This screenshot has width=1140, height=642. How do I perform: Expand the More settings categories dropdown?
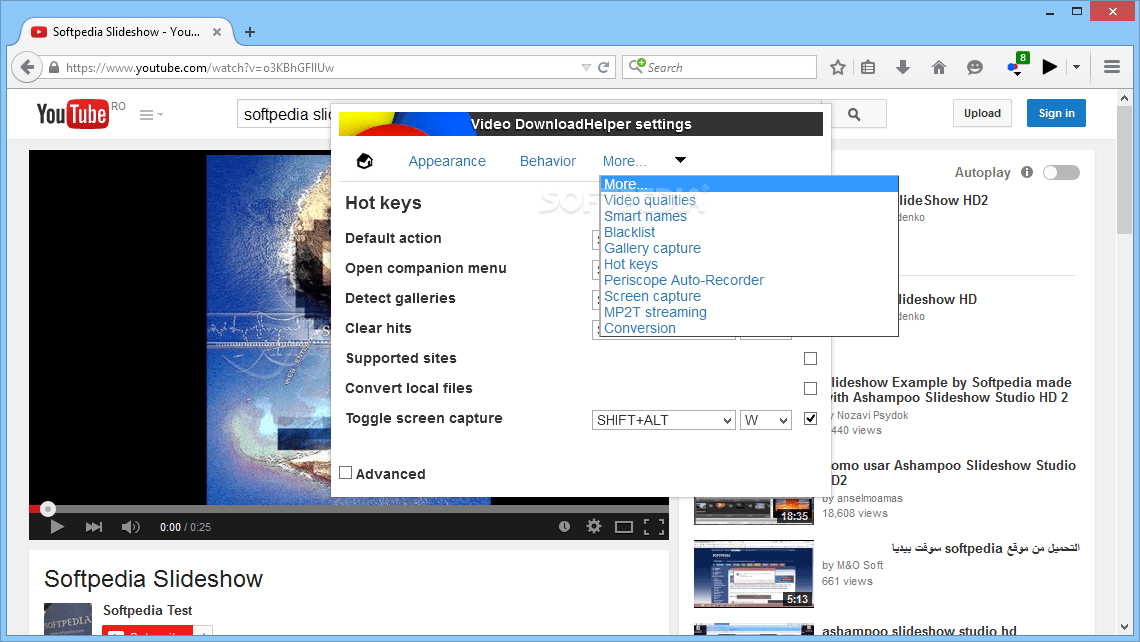680,160
